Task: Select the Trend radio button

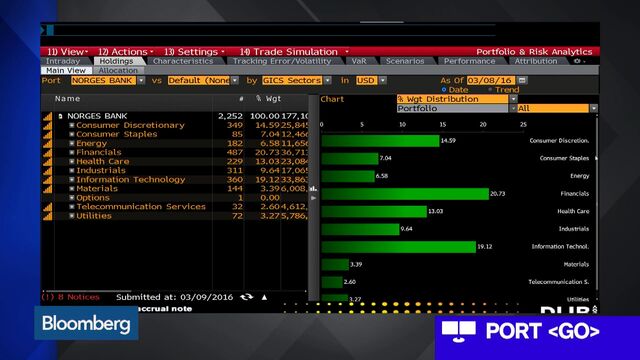Action: coord(490,89)
